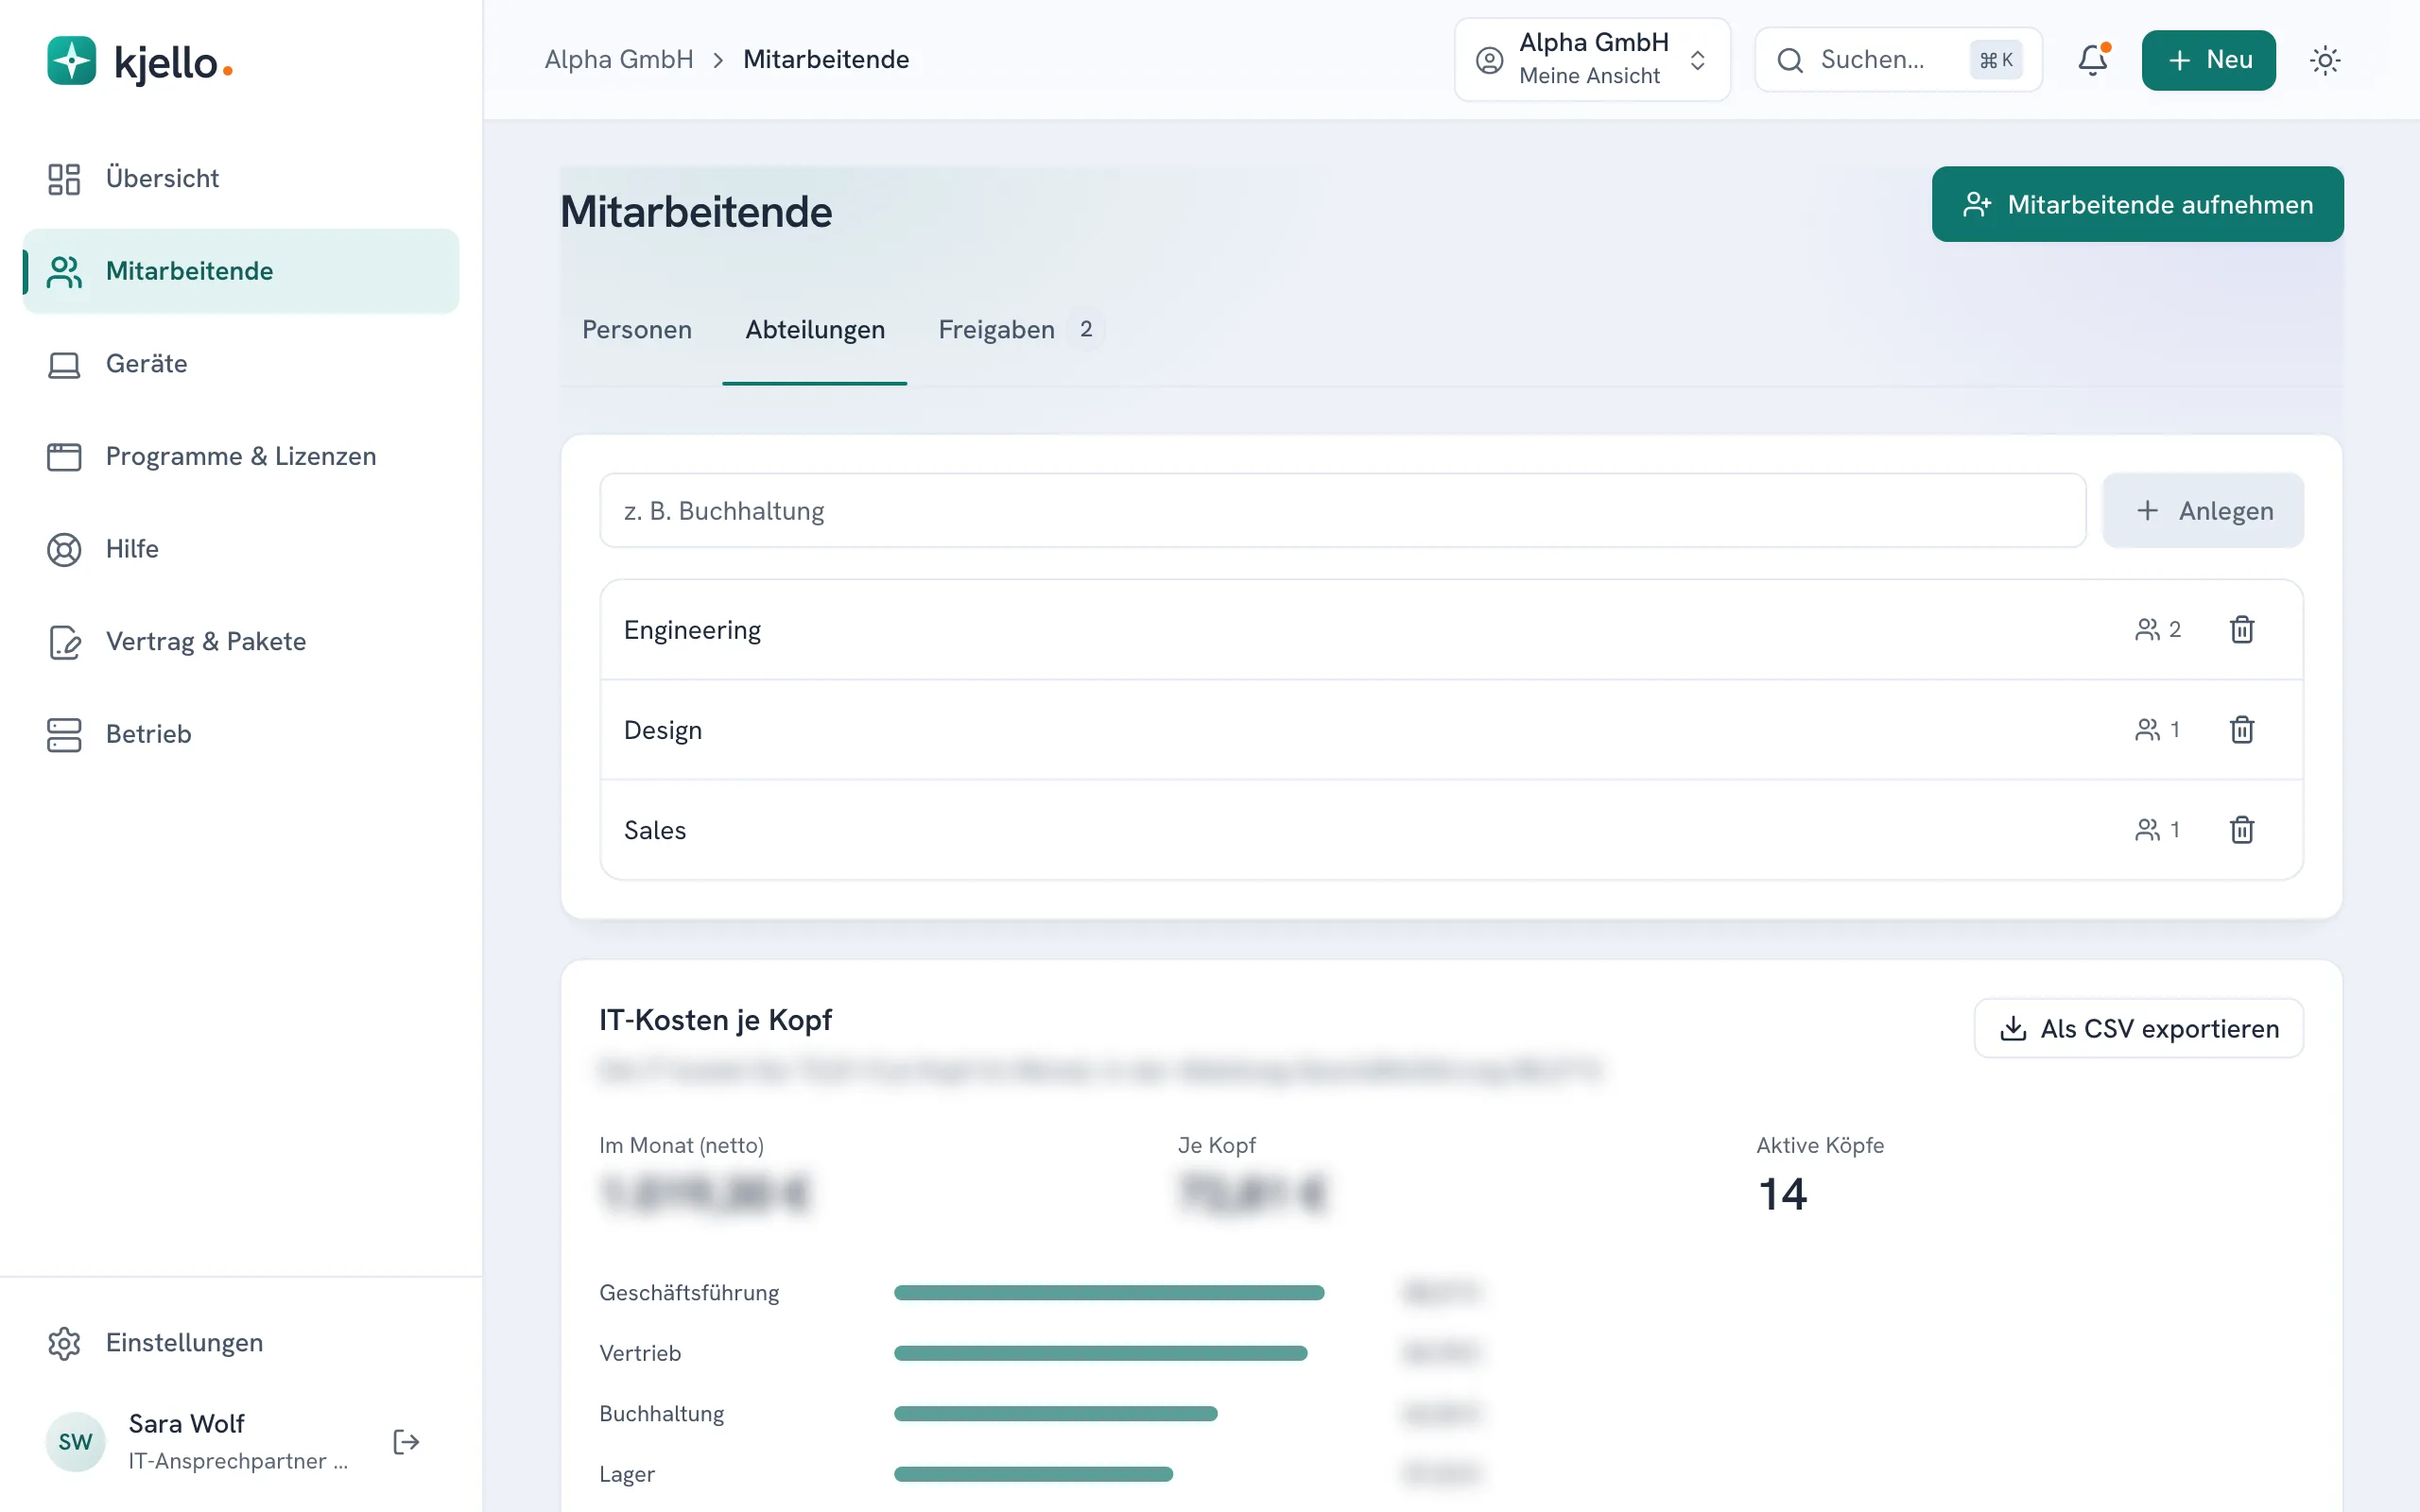Image resolution: width=2420 pixels, height=1512 pixels.
Task: Click the SW avatar
Action: coord(75,1441)
